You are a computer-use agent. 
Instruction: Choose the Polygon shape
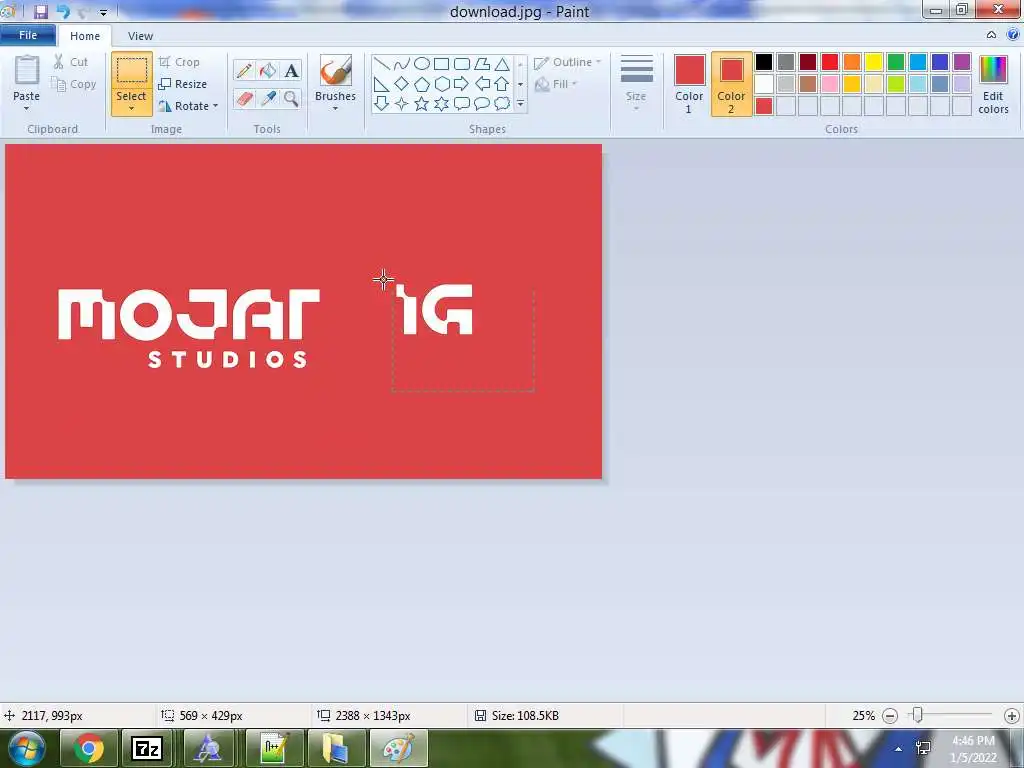482,63
